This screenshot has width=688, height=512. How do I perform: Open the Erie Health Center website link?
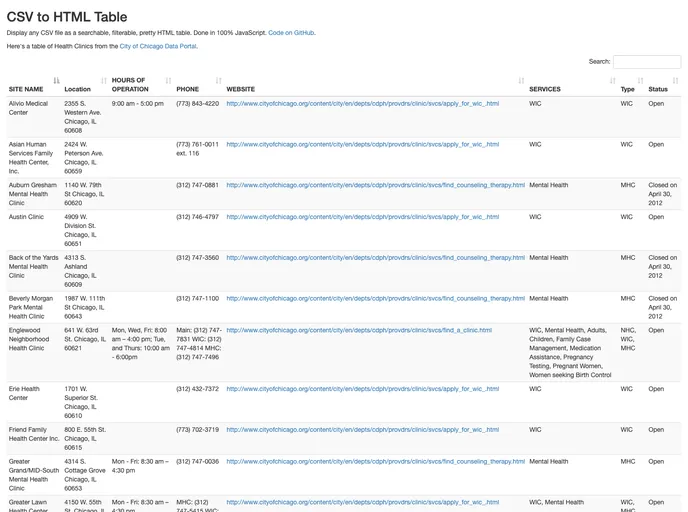(362, 389)
